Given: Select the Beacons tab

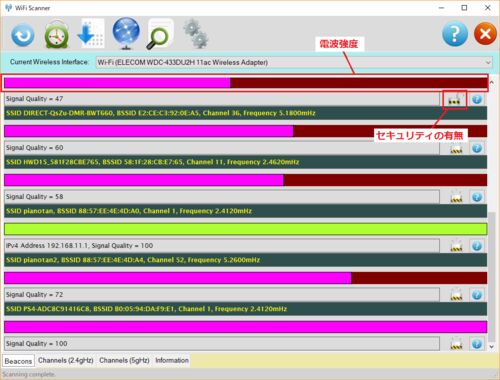Looking at the screenshot, I should point(18,361).
